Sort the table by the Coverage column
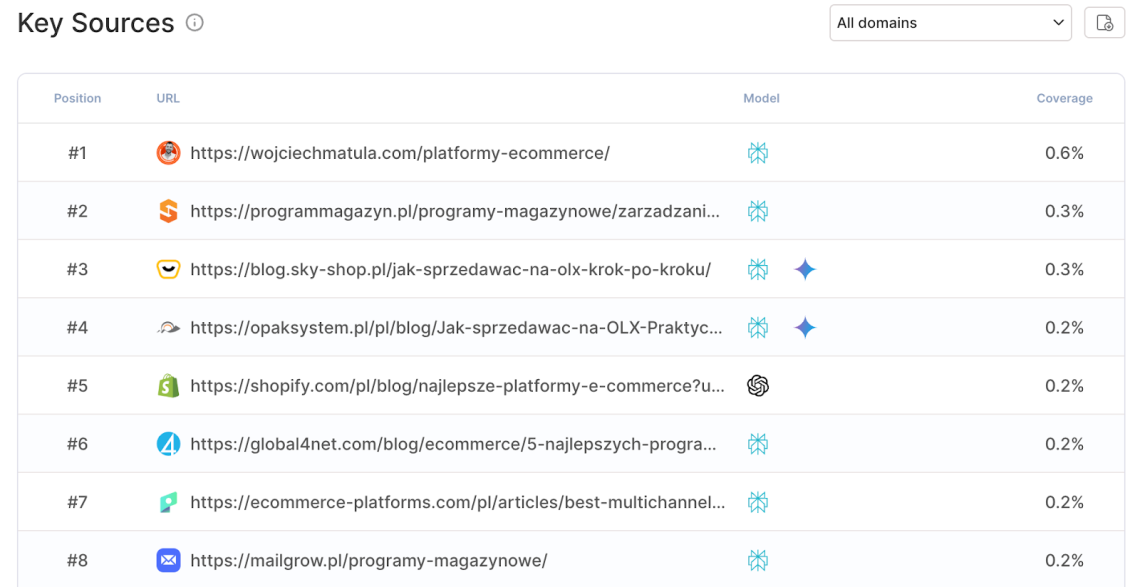1140x587 pixels. (1064, 98)
